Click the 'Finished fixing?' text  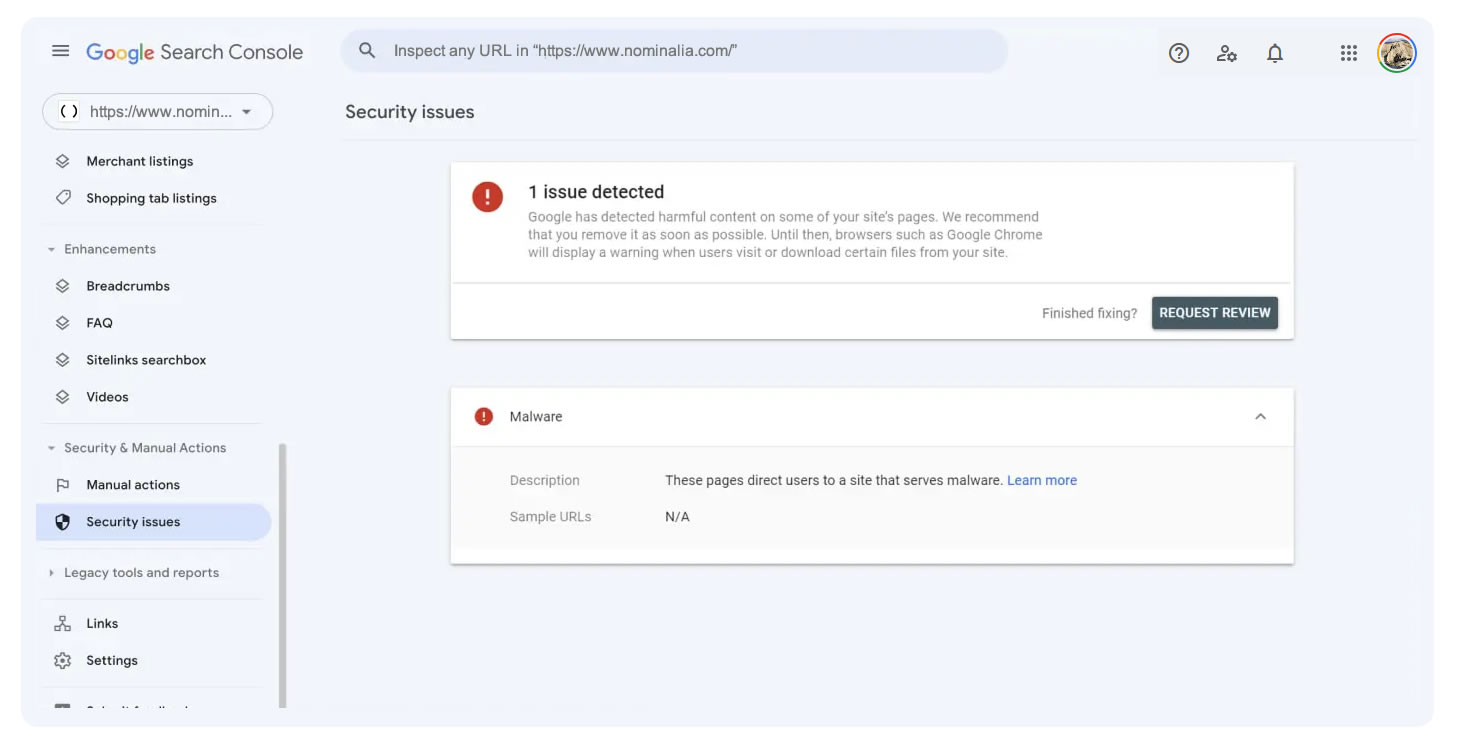click(1089, 313)
